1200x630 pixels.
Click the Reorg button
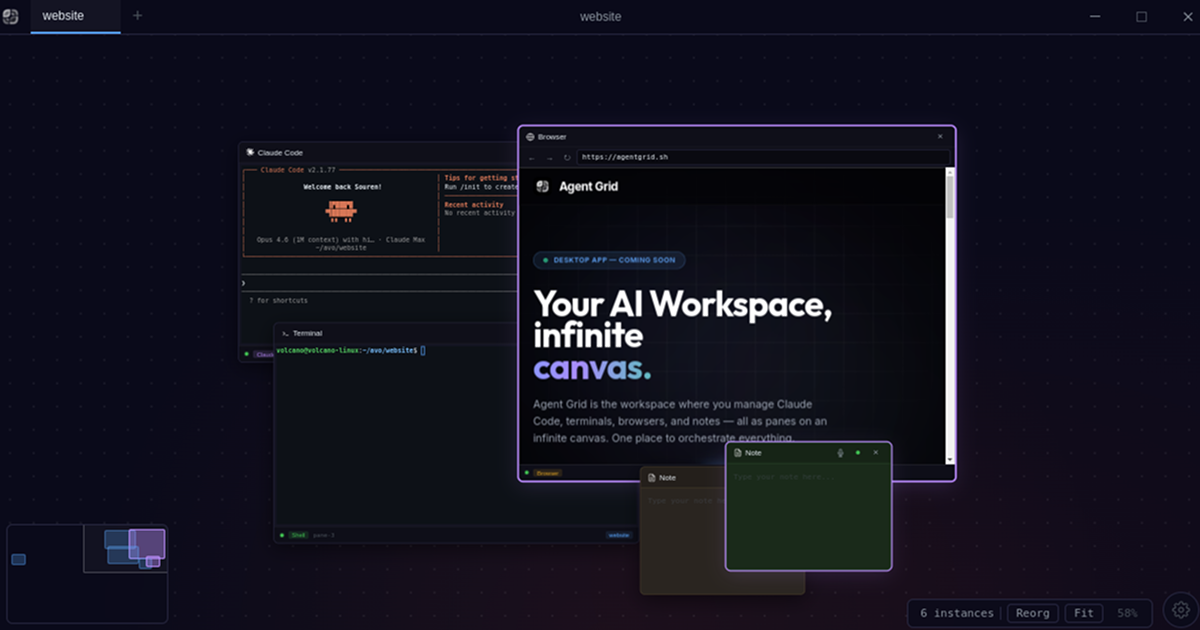point(1033,613)
